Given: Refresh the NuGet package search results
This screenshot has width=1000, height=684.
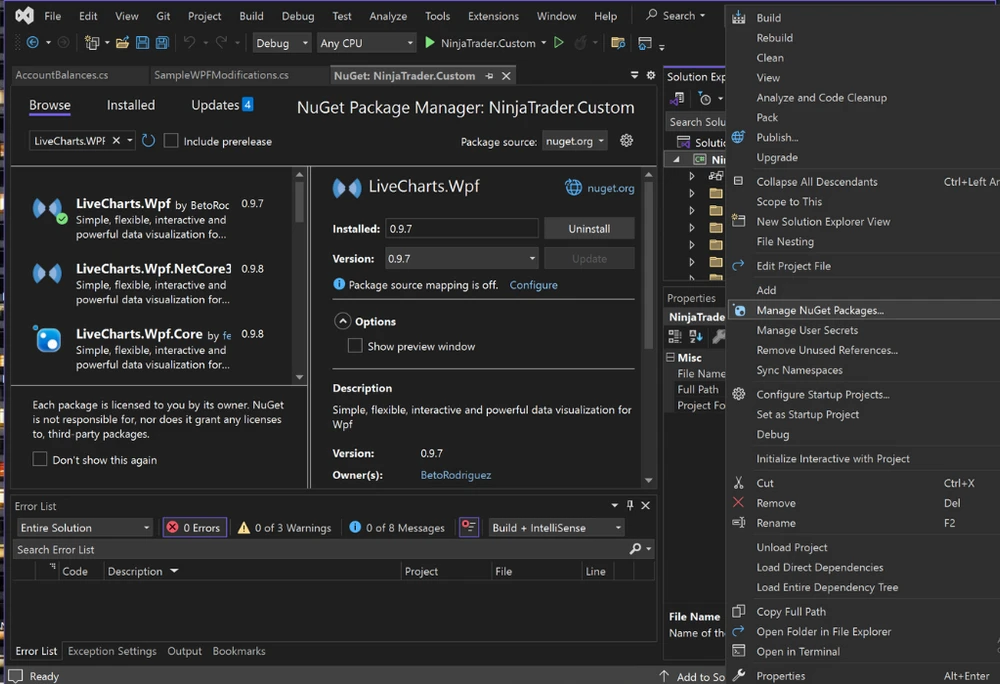Looking at the screenshot, I should pyautogui.click(x=148, y=140).
